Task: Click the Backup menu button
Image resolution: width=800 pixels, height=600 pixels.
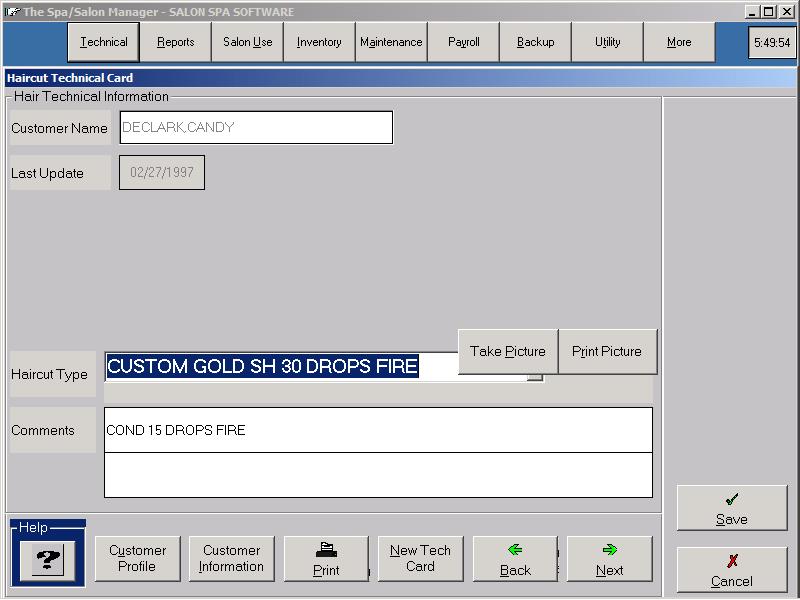Action: 535,43
